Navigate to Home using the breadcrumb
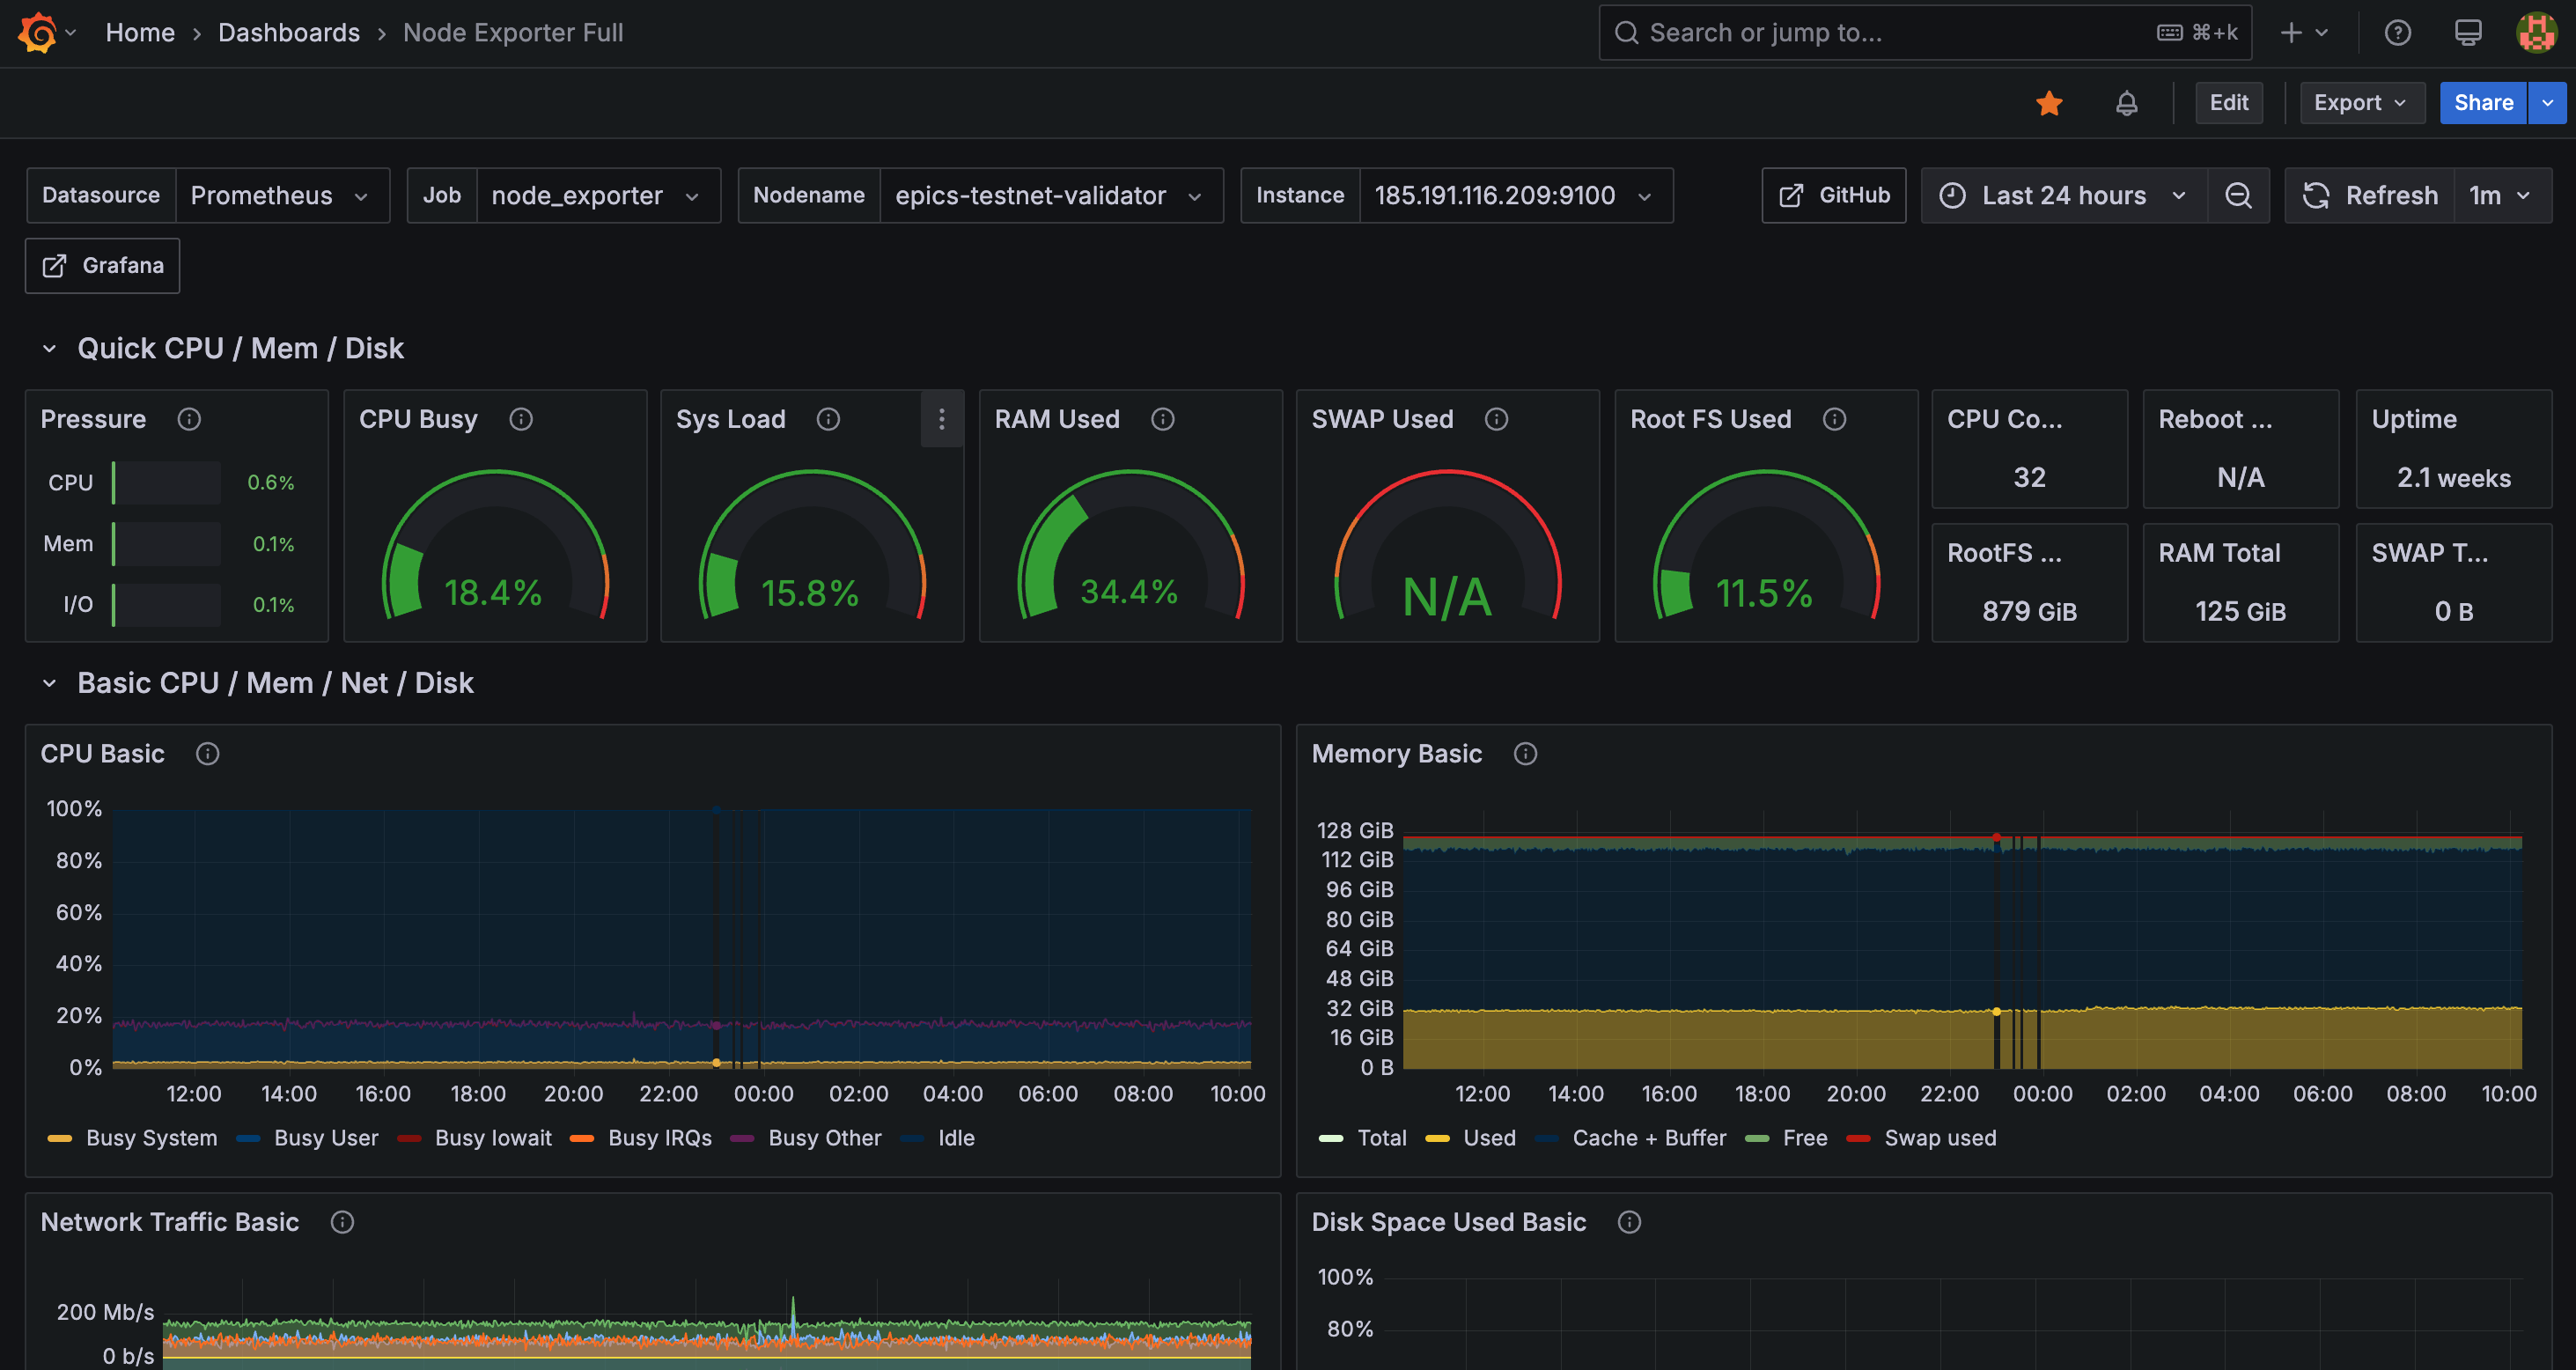Screen dimensions: 2576x1370 [x=140, y=31]
